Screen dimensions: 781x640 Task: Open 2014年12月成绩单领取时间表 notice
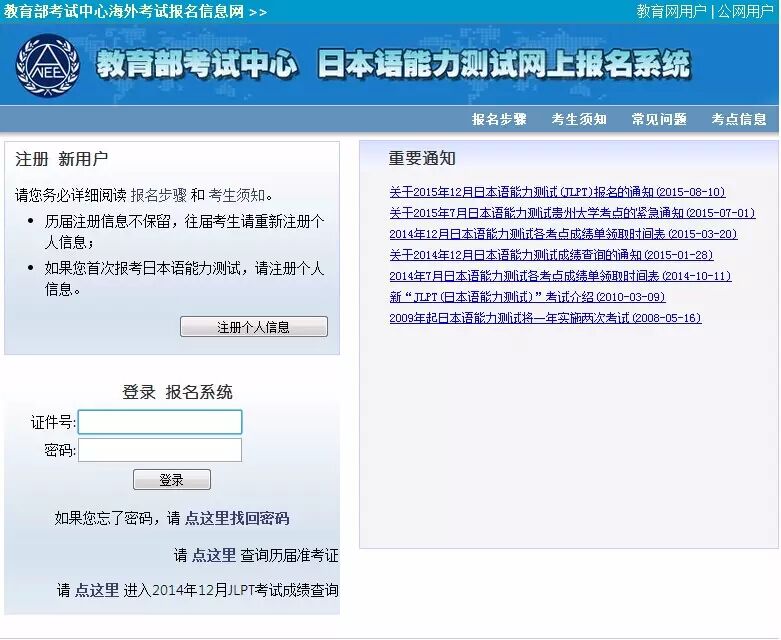coord(563,234)
